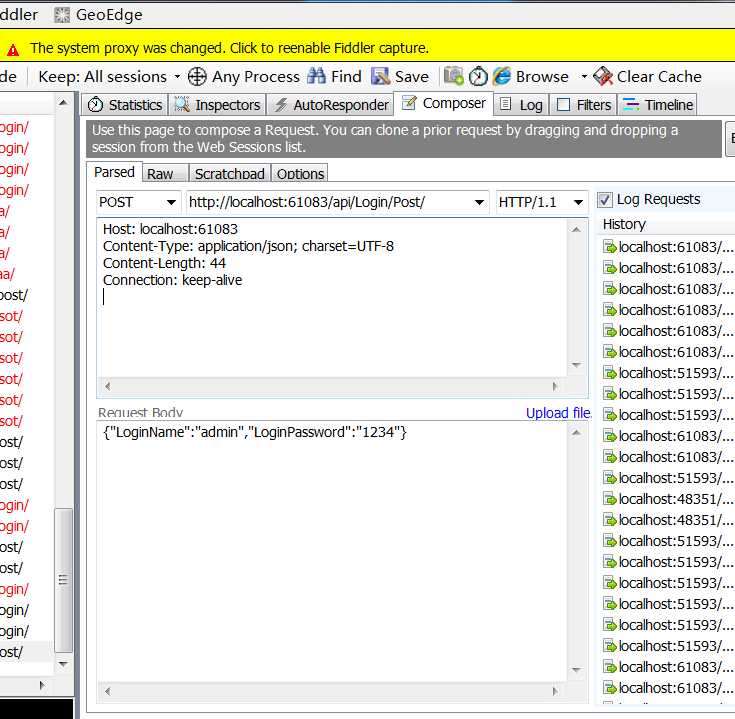Select the Parsed composer sub-tab
The image size is (735, 719).
click(114, 172)
